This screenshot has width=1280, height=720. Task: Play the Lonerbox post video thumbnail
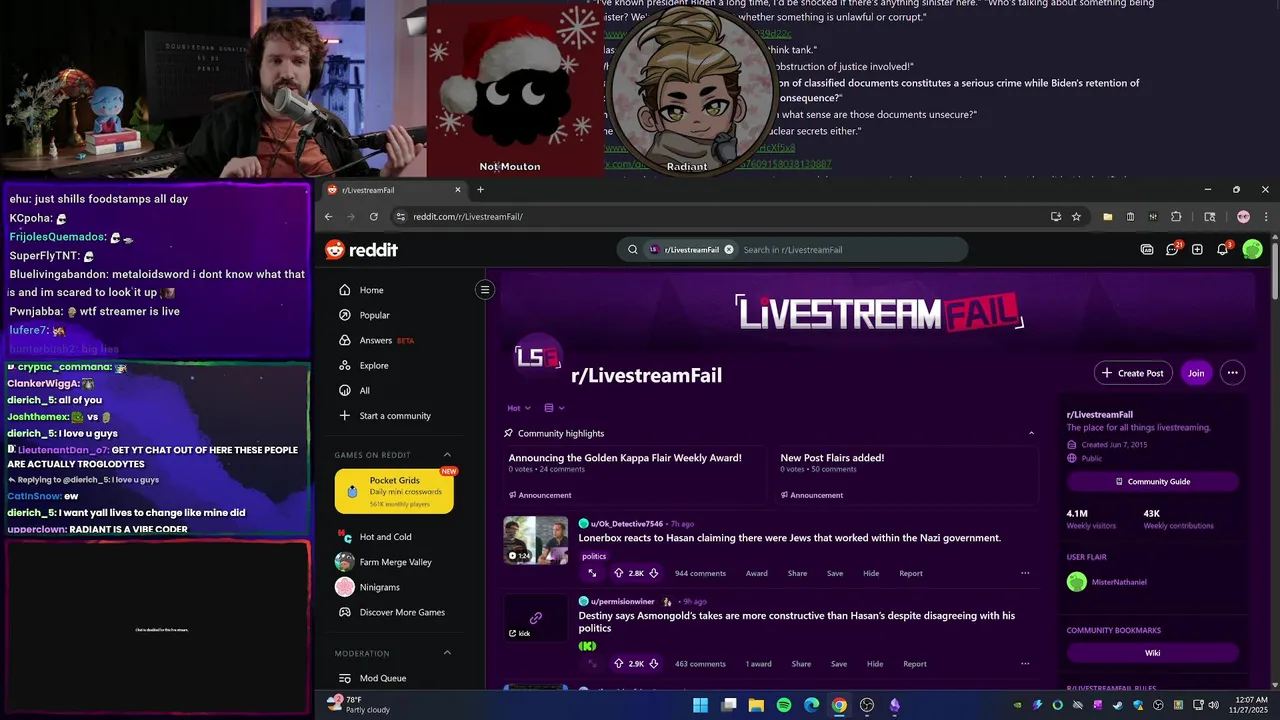pos(535,540)
